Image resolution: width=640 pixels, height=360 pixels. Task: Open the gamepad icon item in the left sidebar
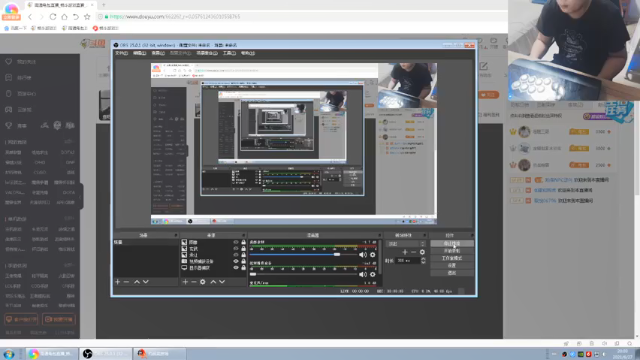click(x=9, y=109)
